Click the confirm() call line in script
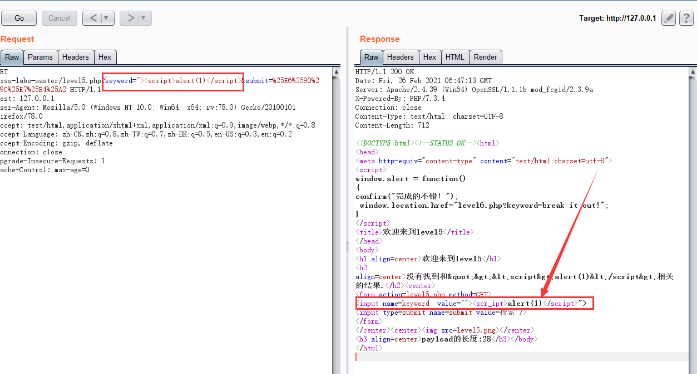The width and height of the screenshot is (697, 374). click(x=407, y=197)
